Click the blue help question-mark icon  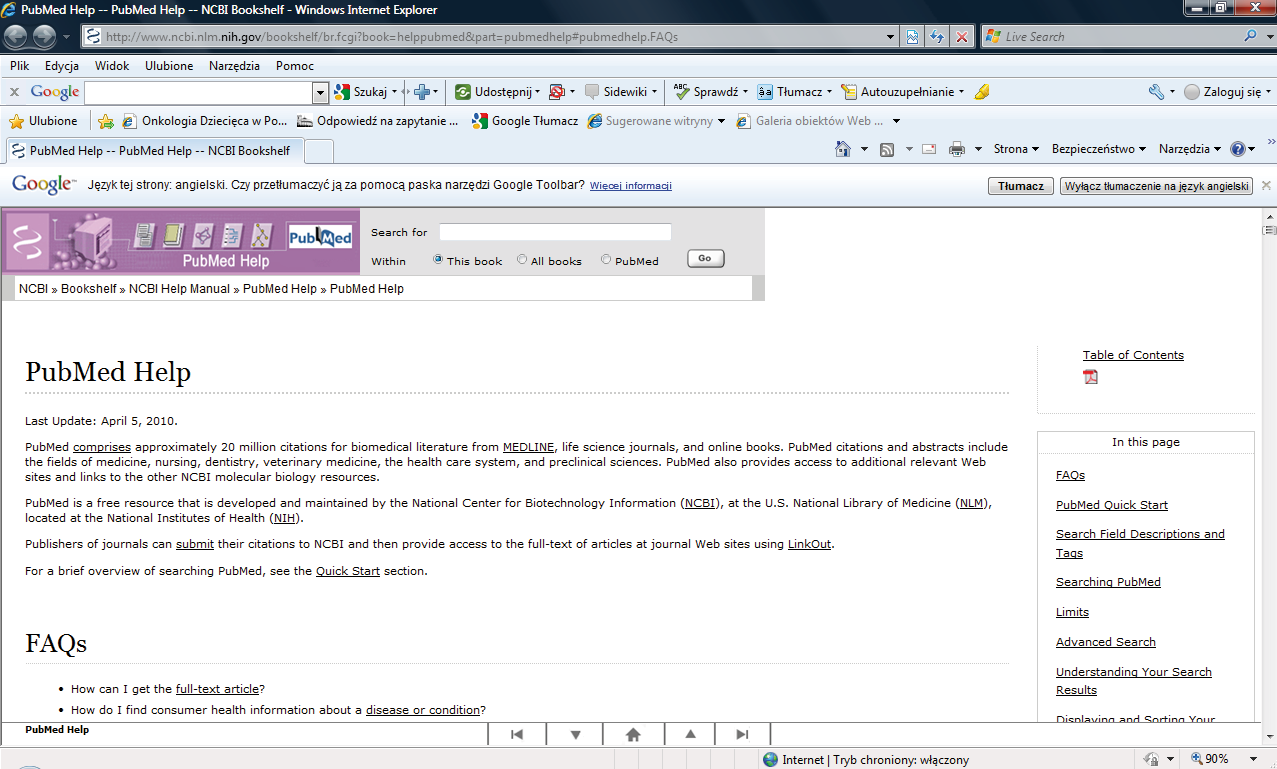[x=1238, y=149]
